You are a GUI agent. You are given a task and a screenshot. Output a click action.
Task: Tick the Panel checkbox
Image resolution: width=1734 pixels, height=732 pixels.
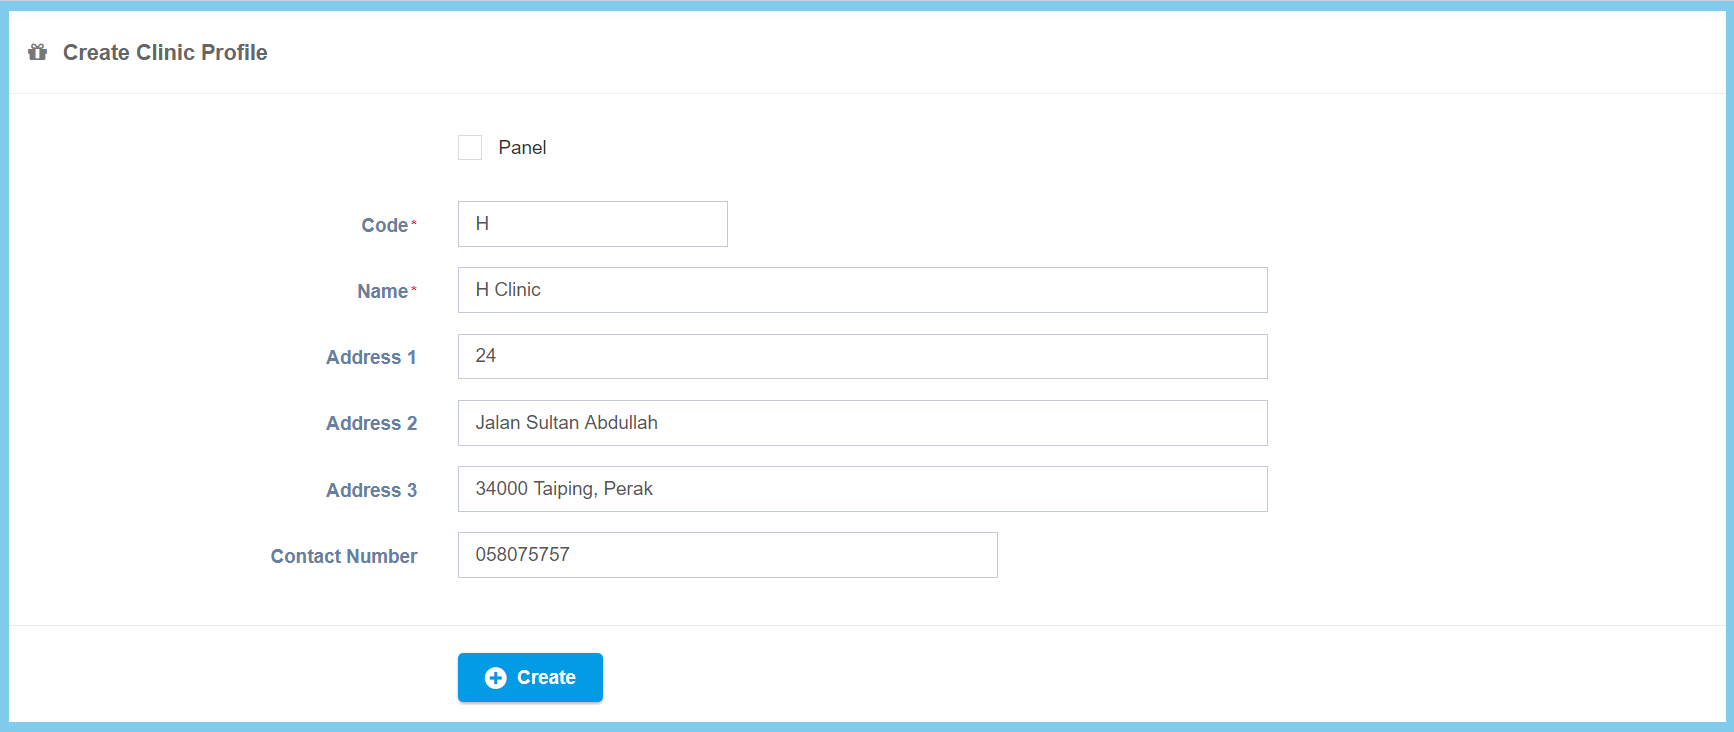470,148
